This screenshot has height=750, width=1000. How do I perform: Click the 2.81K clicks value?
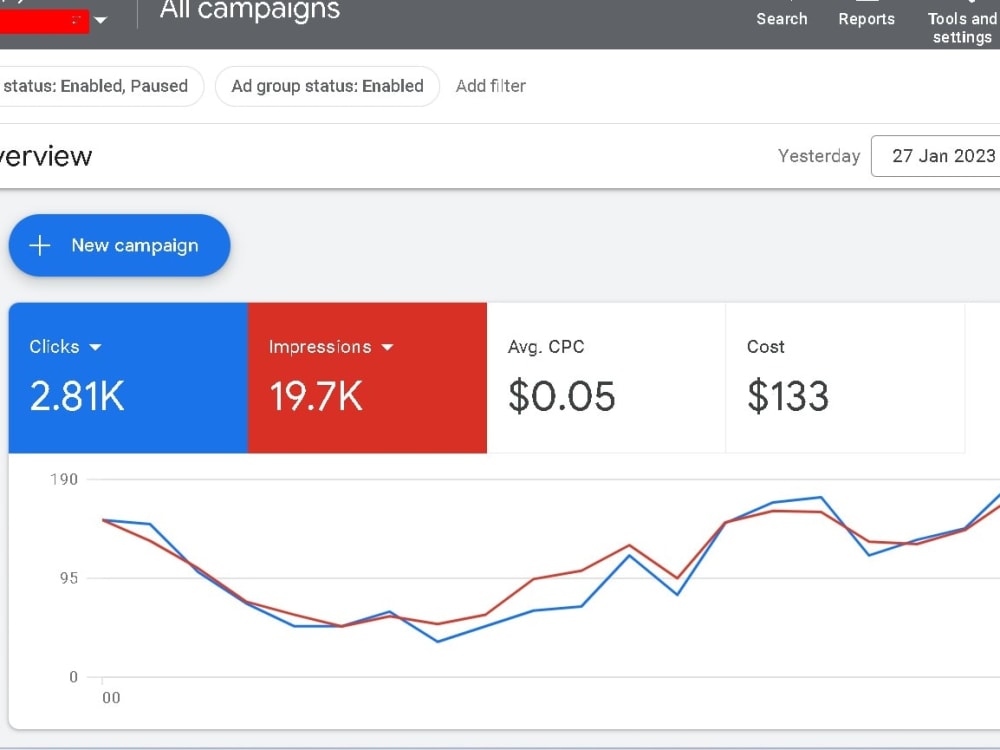point(77,396)
